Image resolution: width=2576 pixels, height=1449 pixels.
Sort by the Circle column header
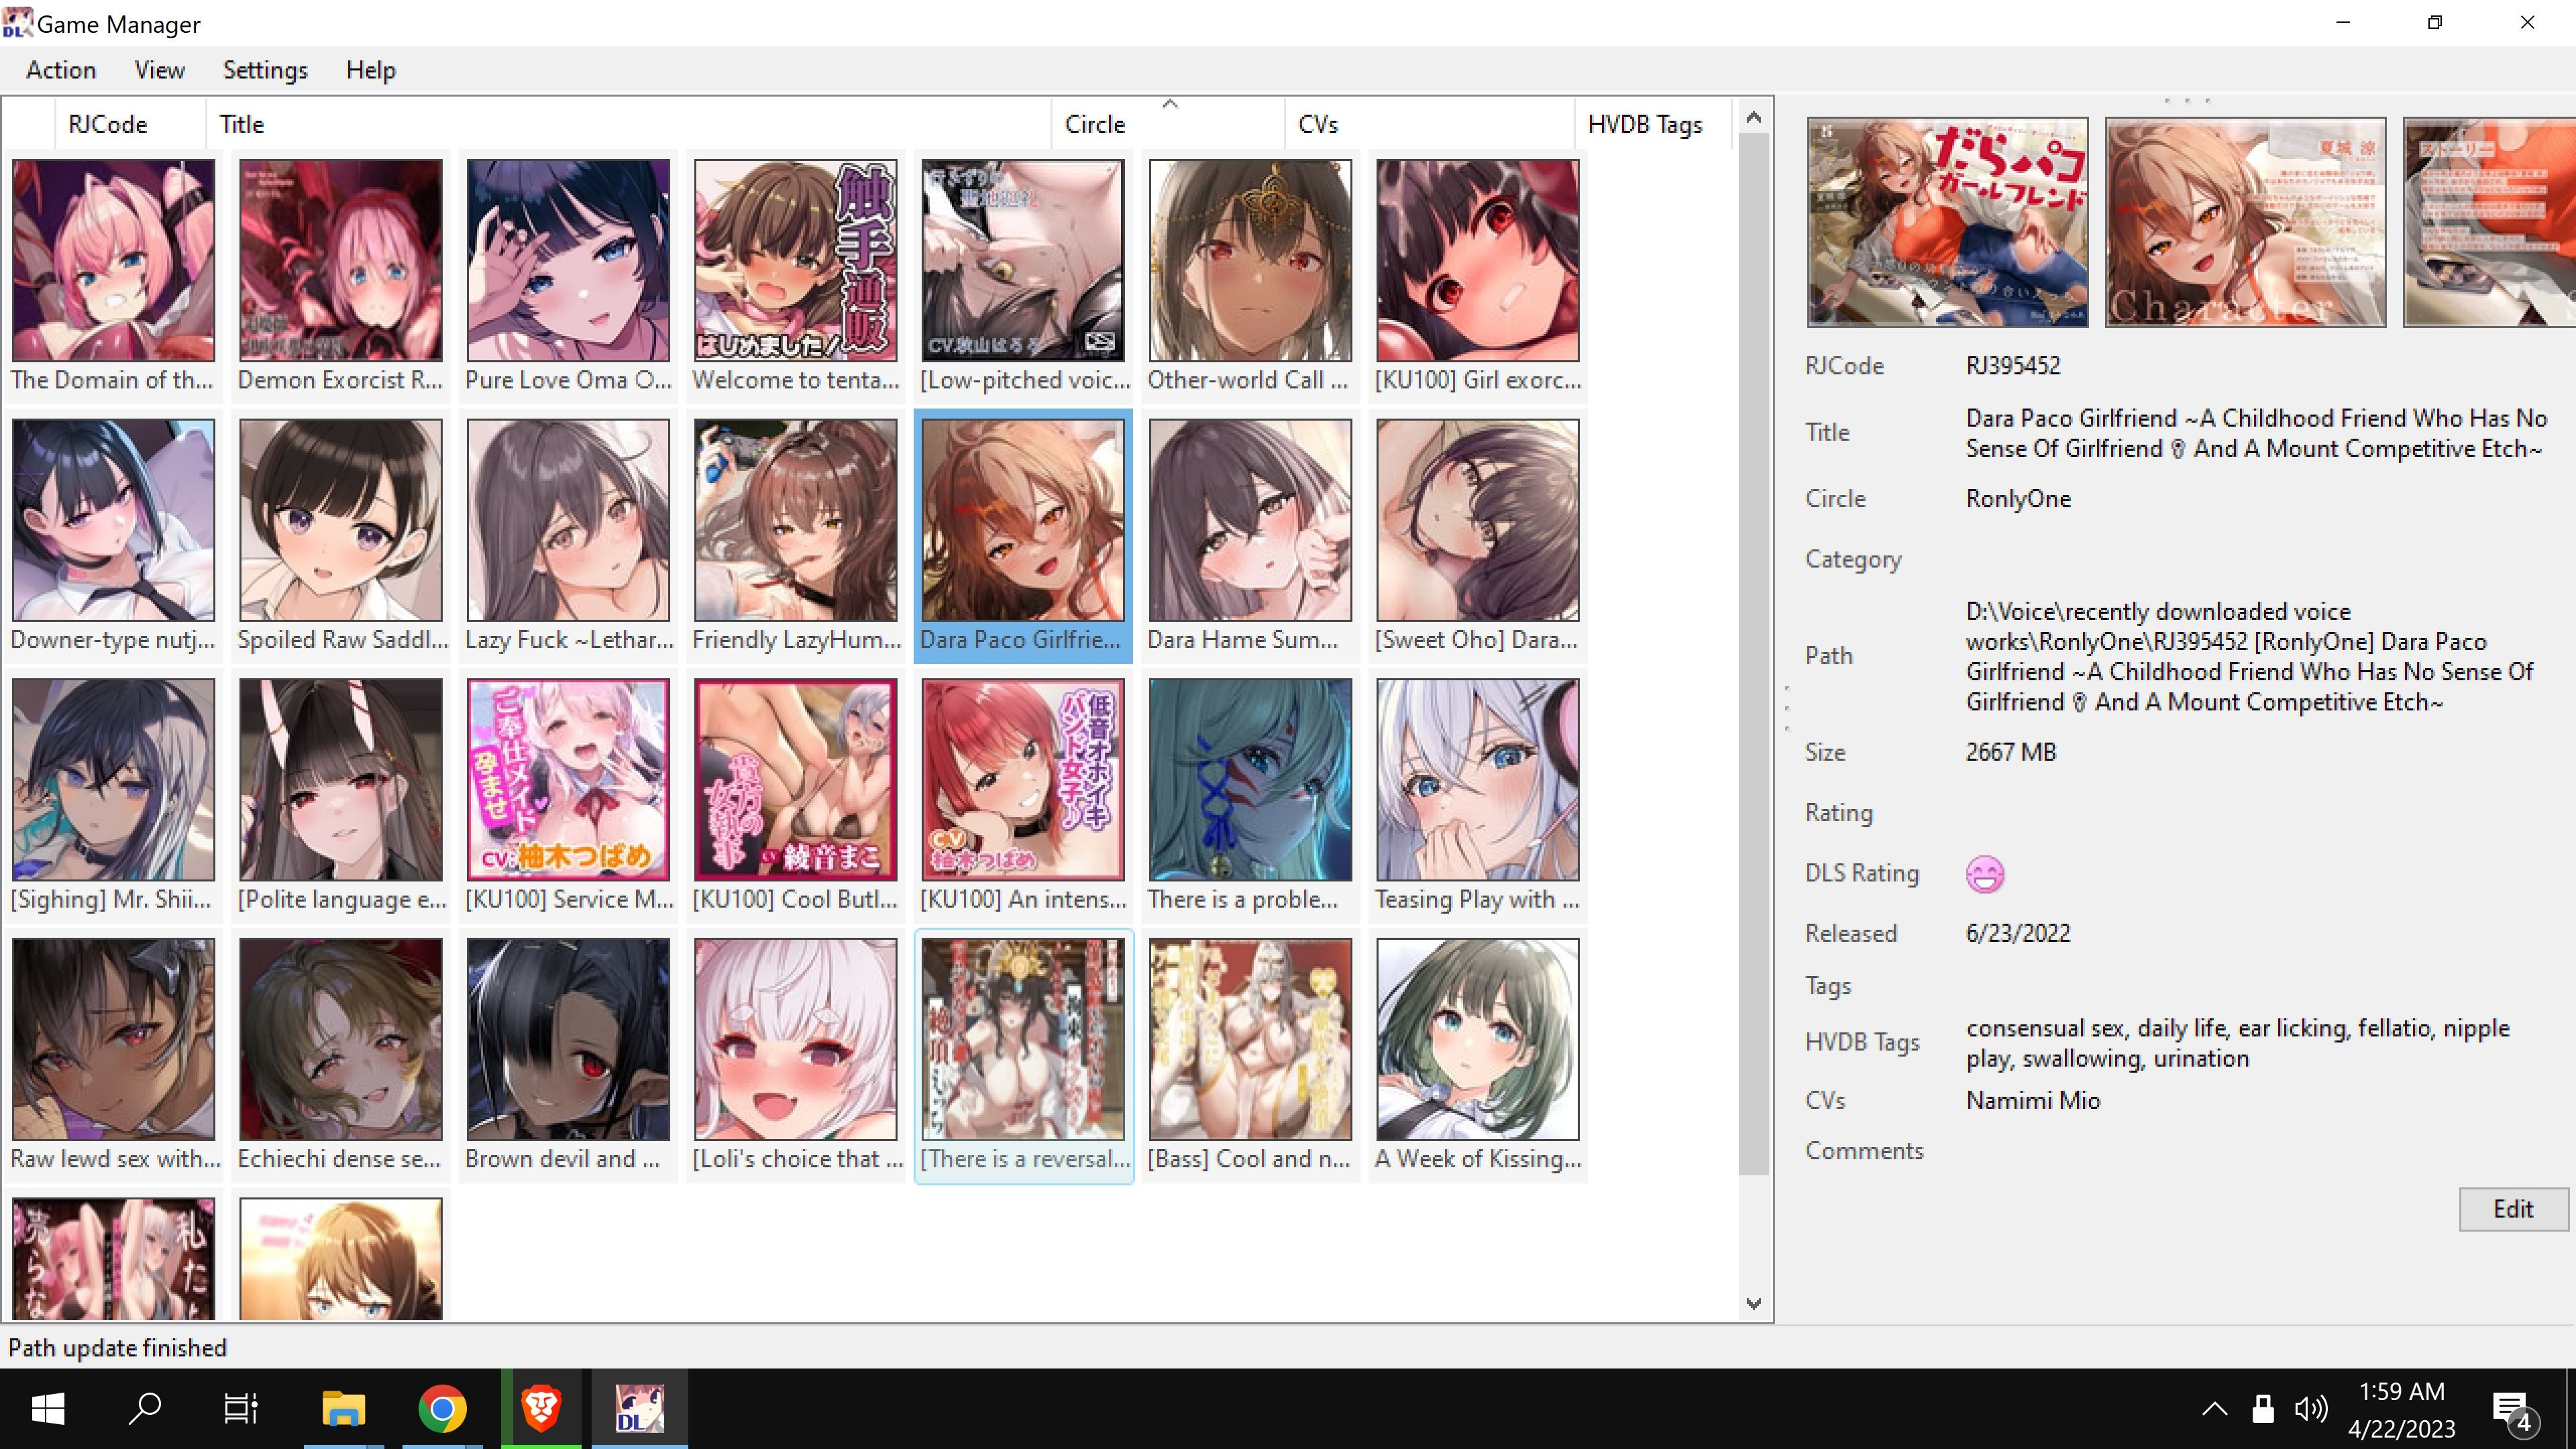tap(1168, 124)
